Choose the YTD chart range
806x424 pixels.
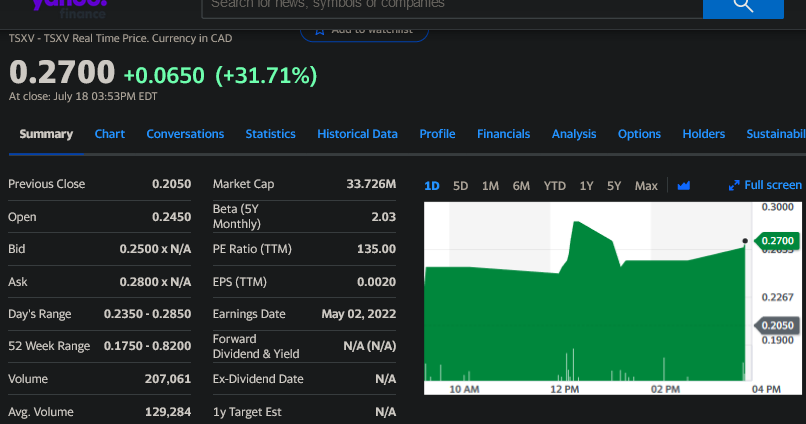point(554,186)
